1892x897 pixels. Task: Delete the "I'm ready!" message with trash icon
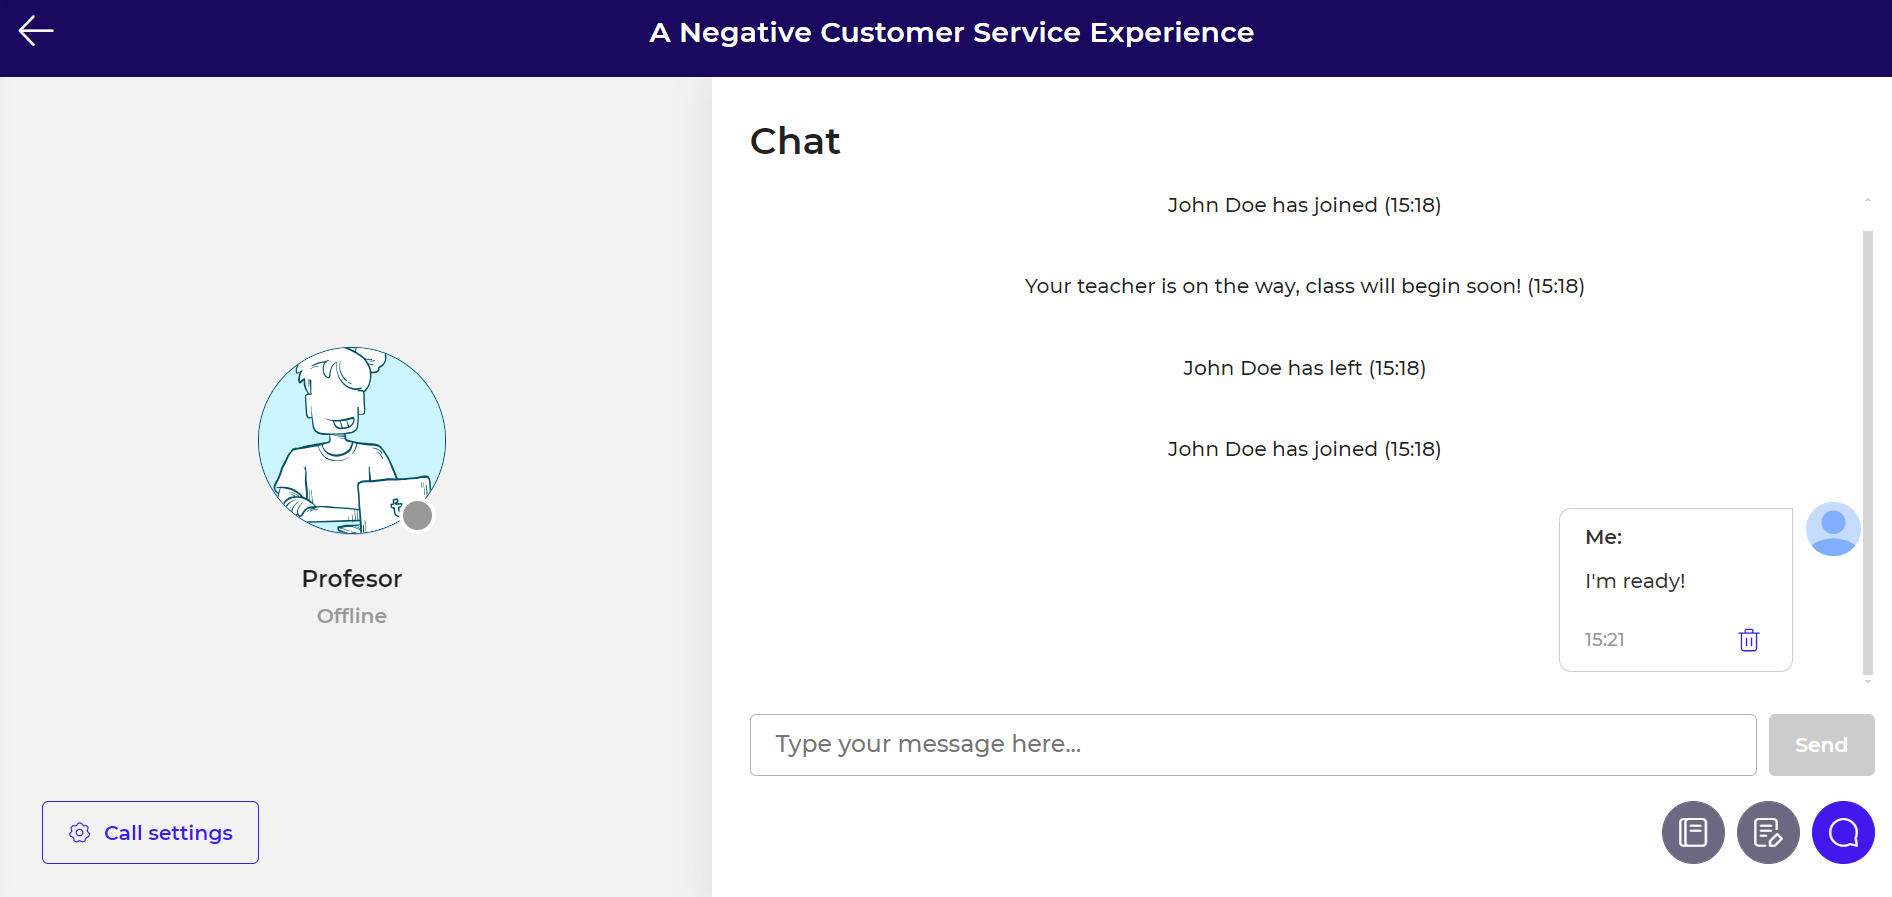1748,640
